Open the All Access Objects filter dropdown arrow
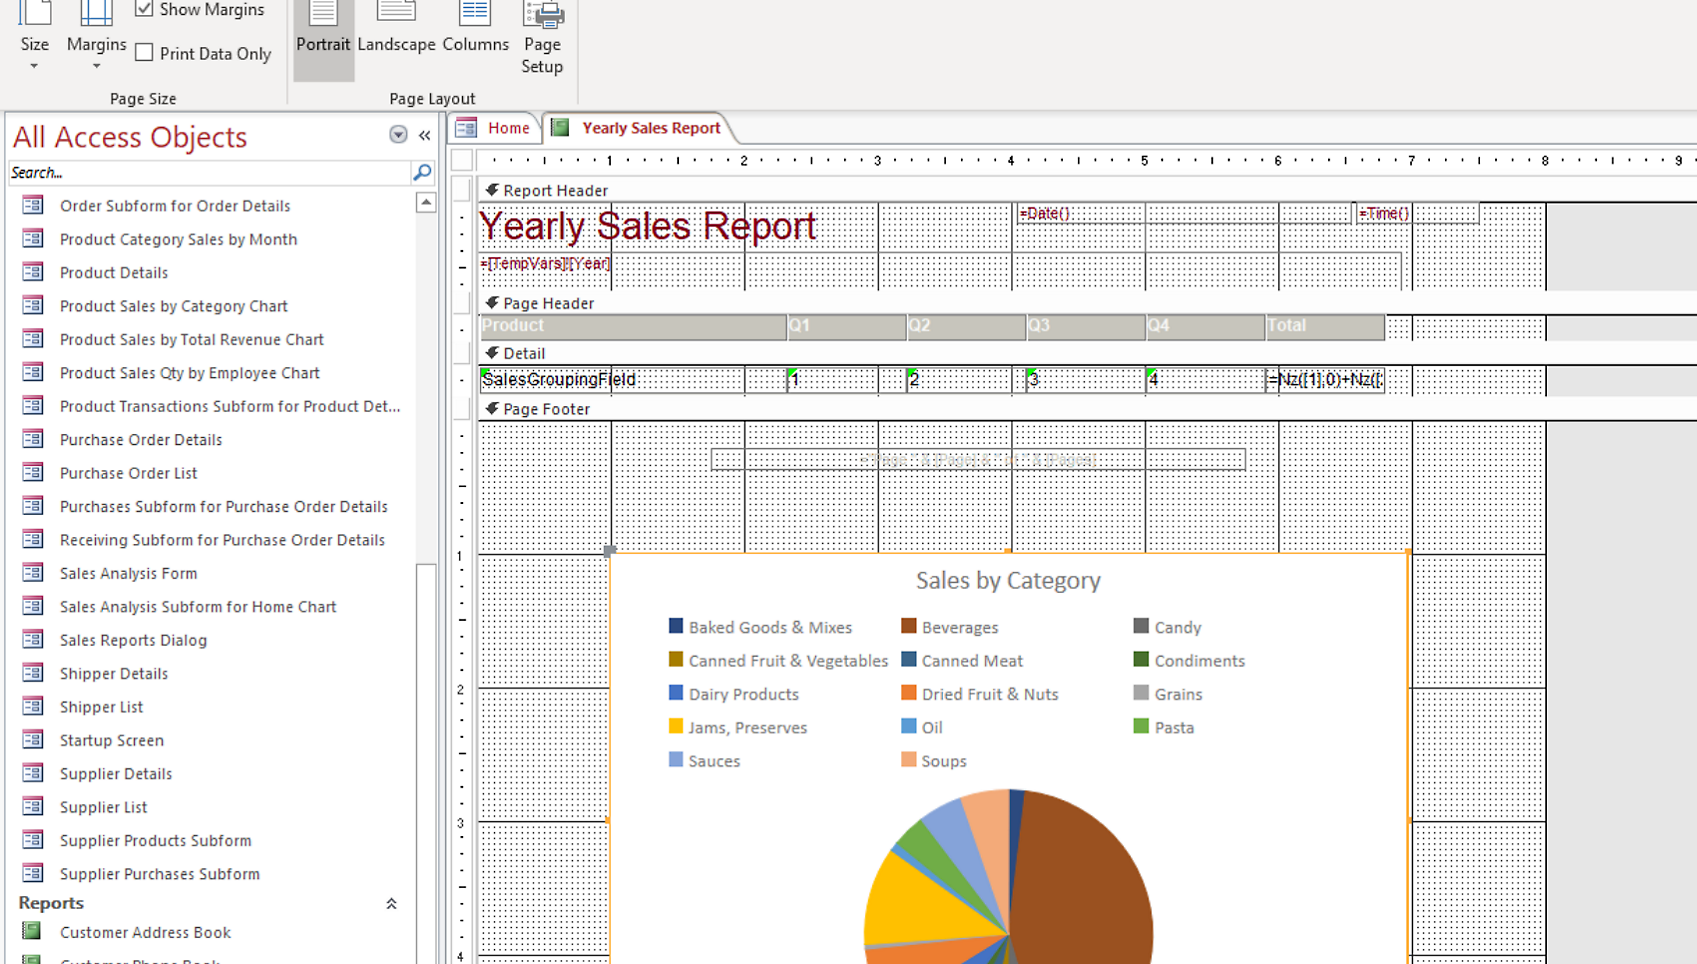The height and width of the screenshot is (964, 1697). click(x=398, y=135)
